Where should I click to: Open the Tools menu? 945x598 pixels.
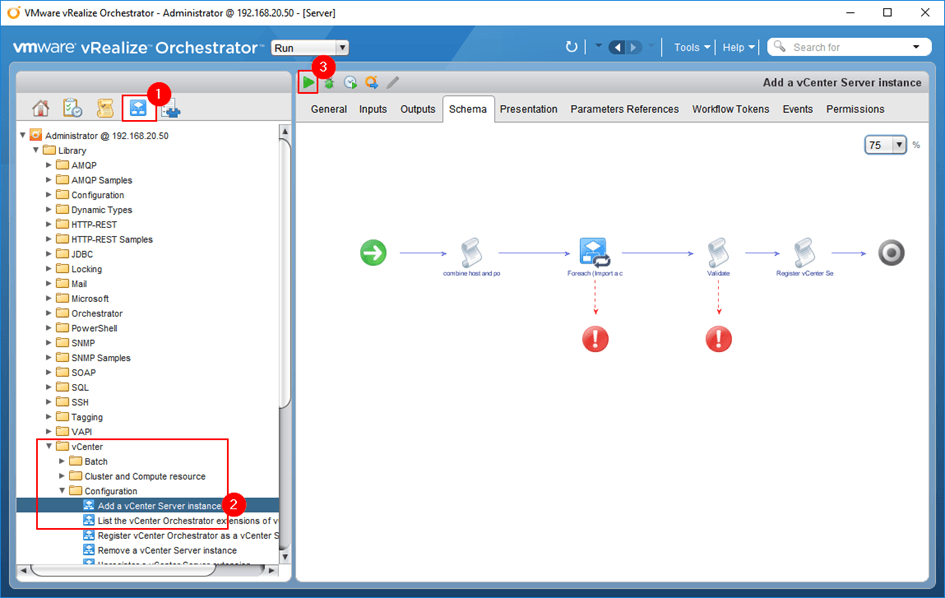pos(691,47)
